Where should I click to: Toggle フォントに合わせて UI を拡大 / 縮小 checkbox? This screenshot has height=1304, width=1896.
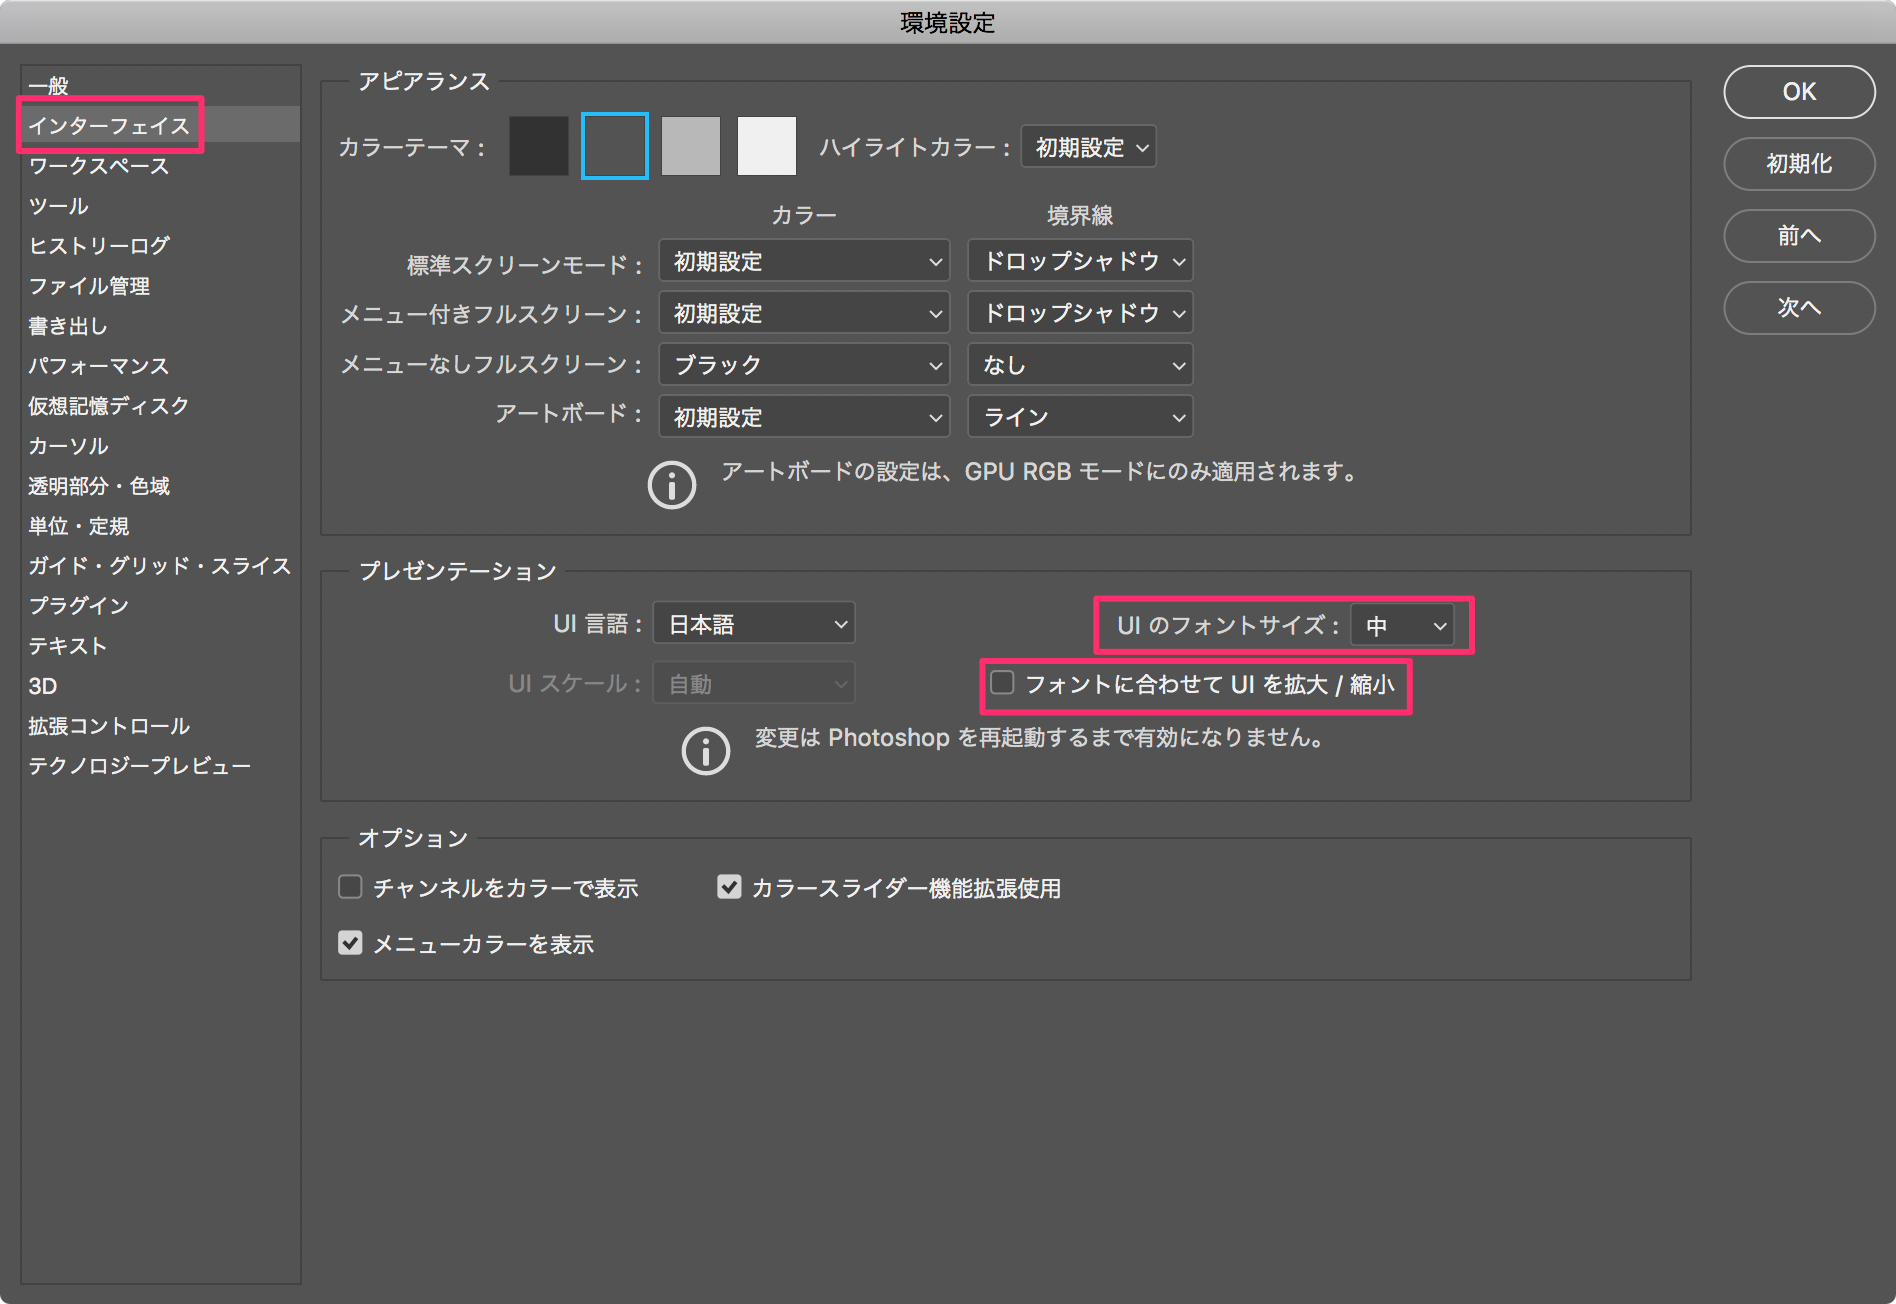tap(1002, 683)
